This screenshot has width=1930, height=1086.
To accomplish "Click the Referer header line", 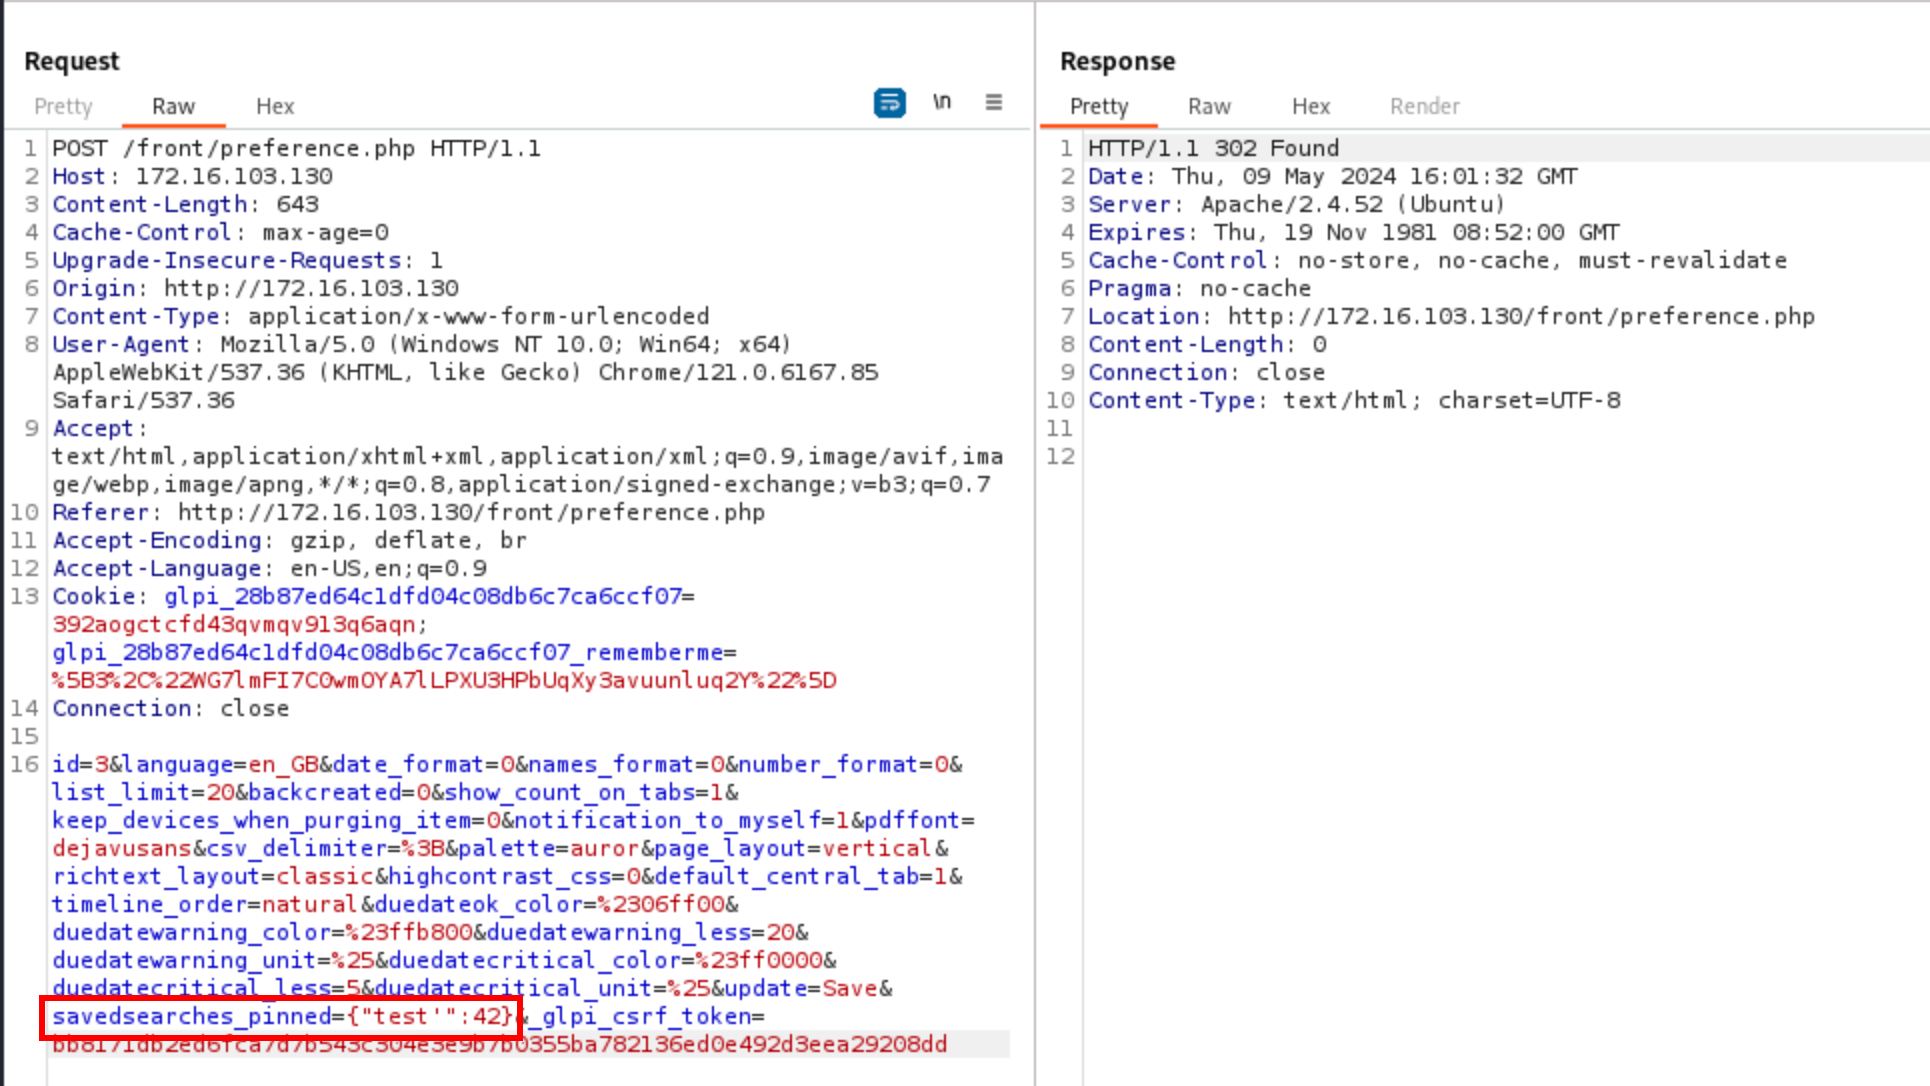I will (x=408, y=512).
